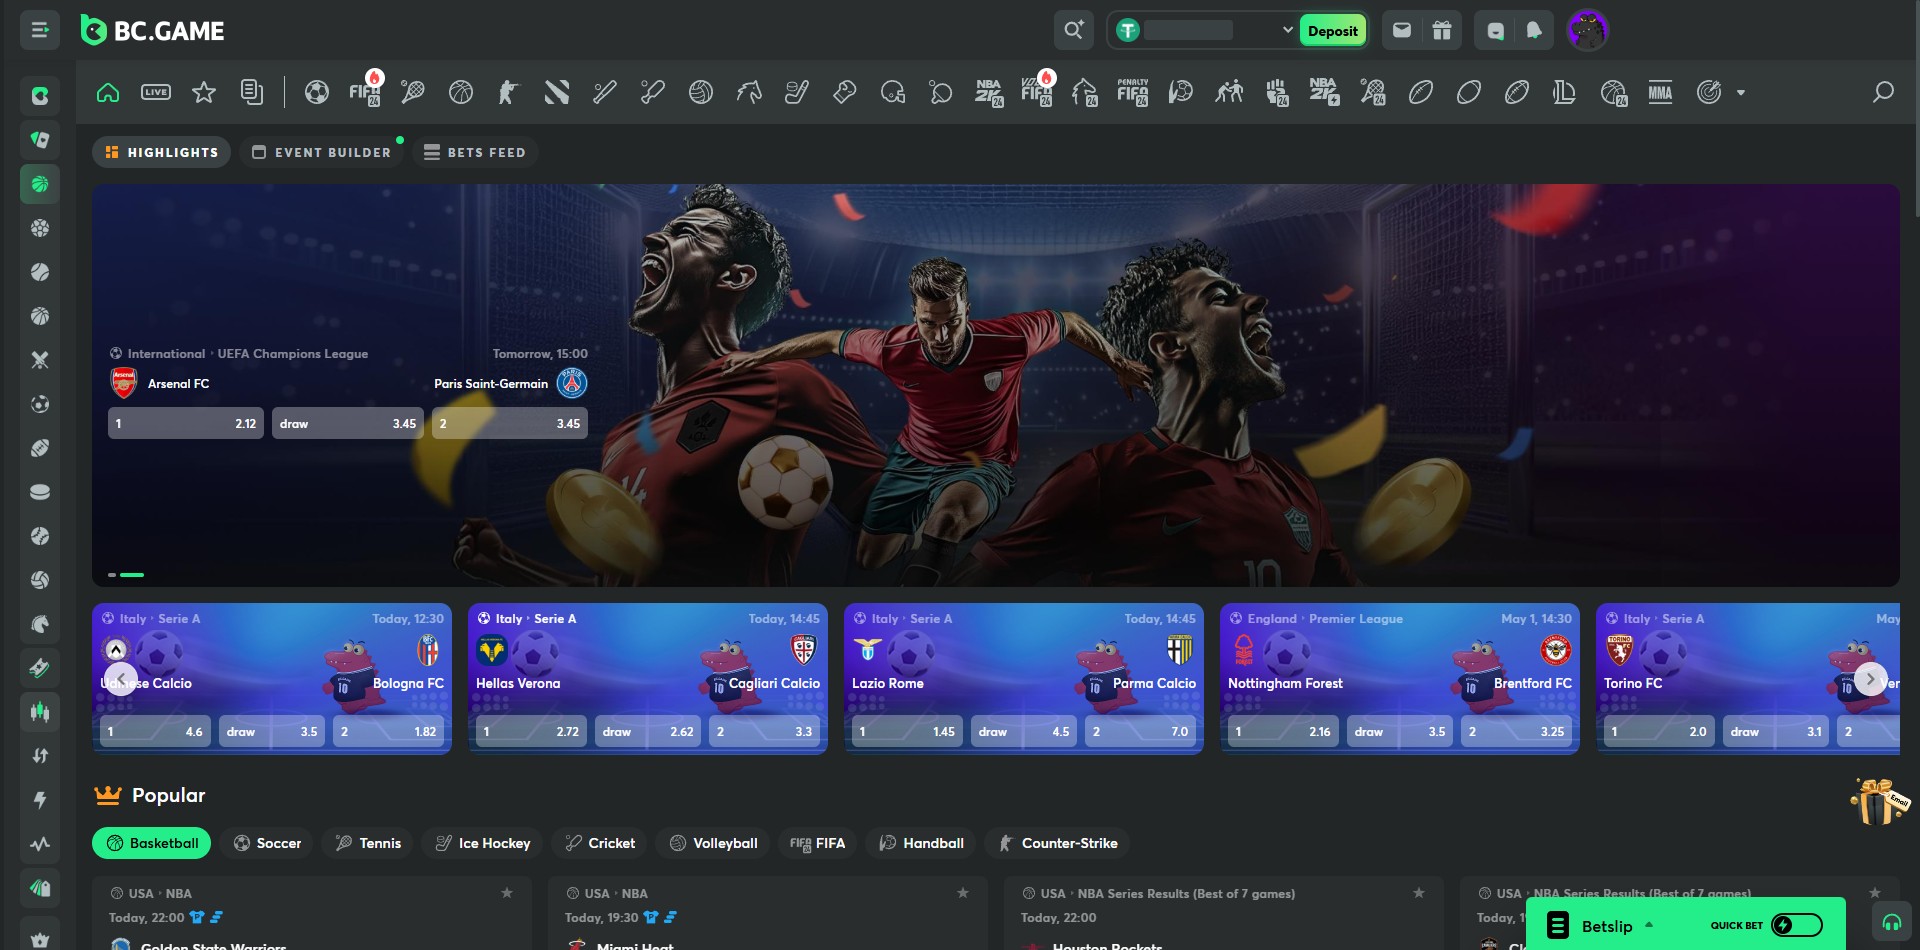Open the gift rewards icon in header

point(1442,30)
